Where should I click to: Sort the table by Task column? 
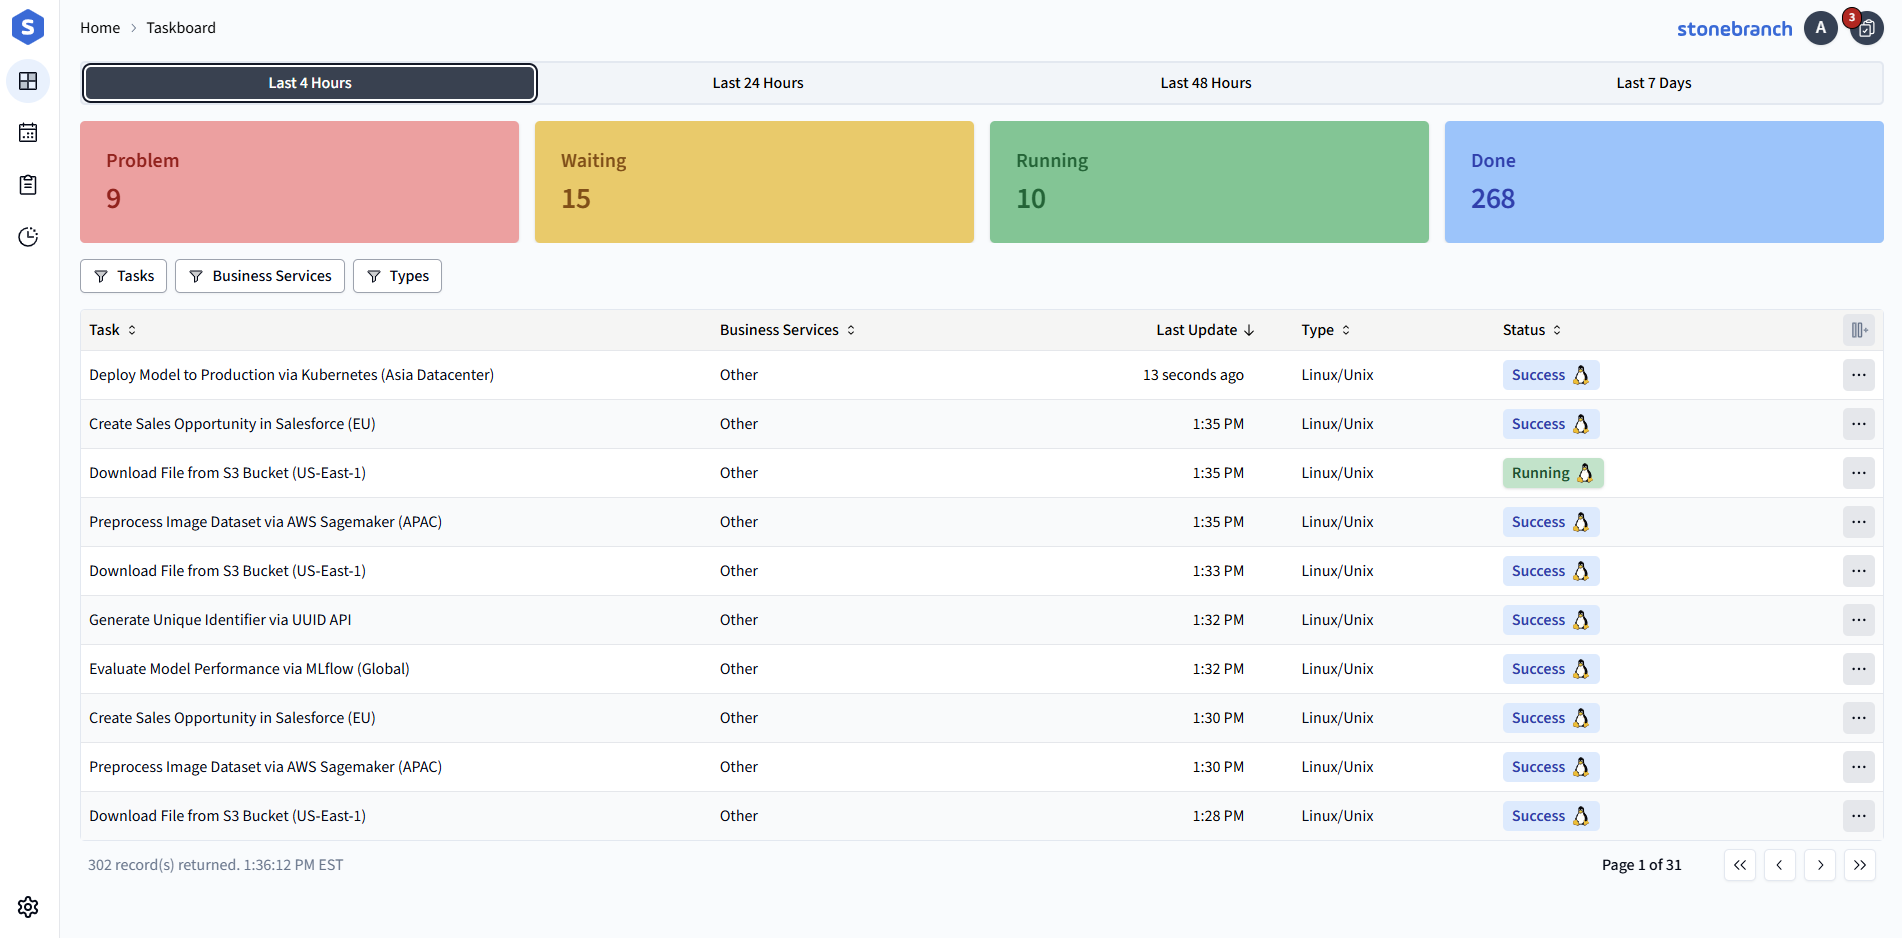coord(113,330)
